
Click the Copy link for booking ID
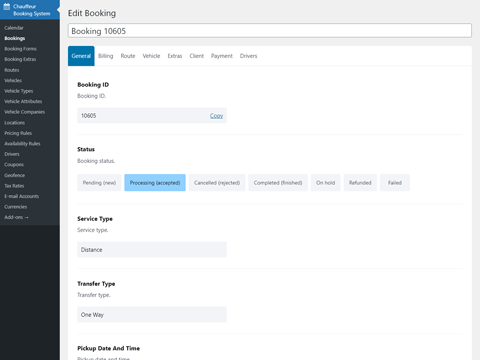216,116
